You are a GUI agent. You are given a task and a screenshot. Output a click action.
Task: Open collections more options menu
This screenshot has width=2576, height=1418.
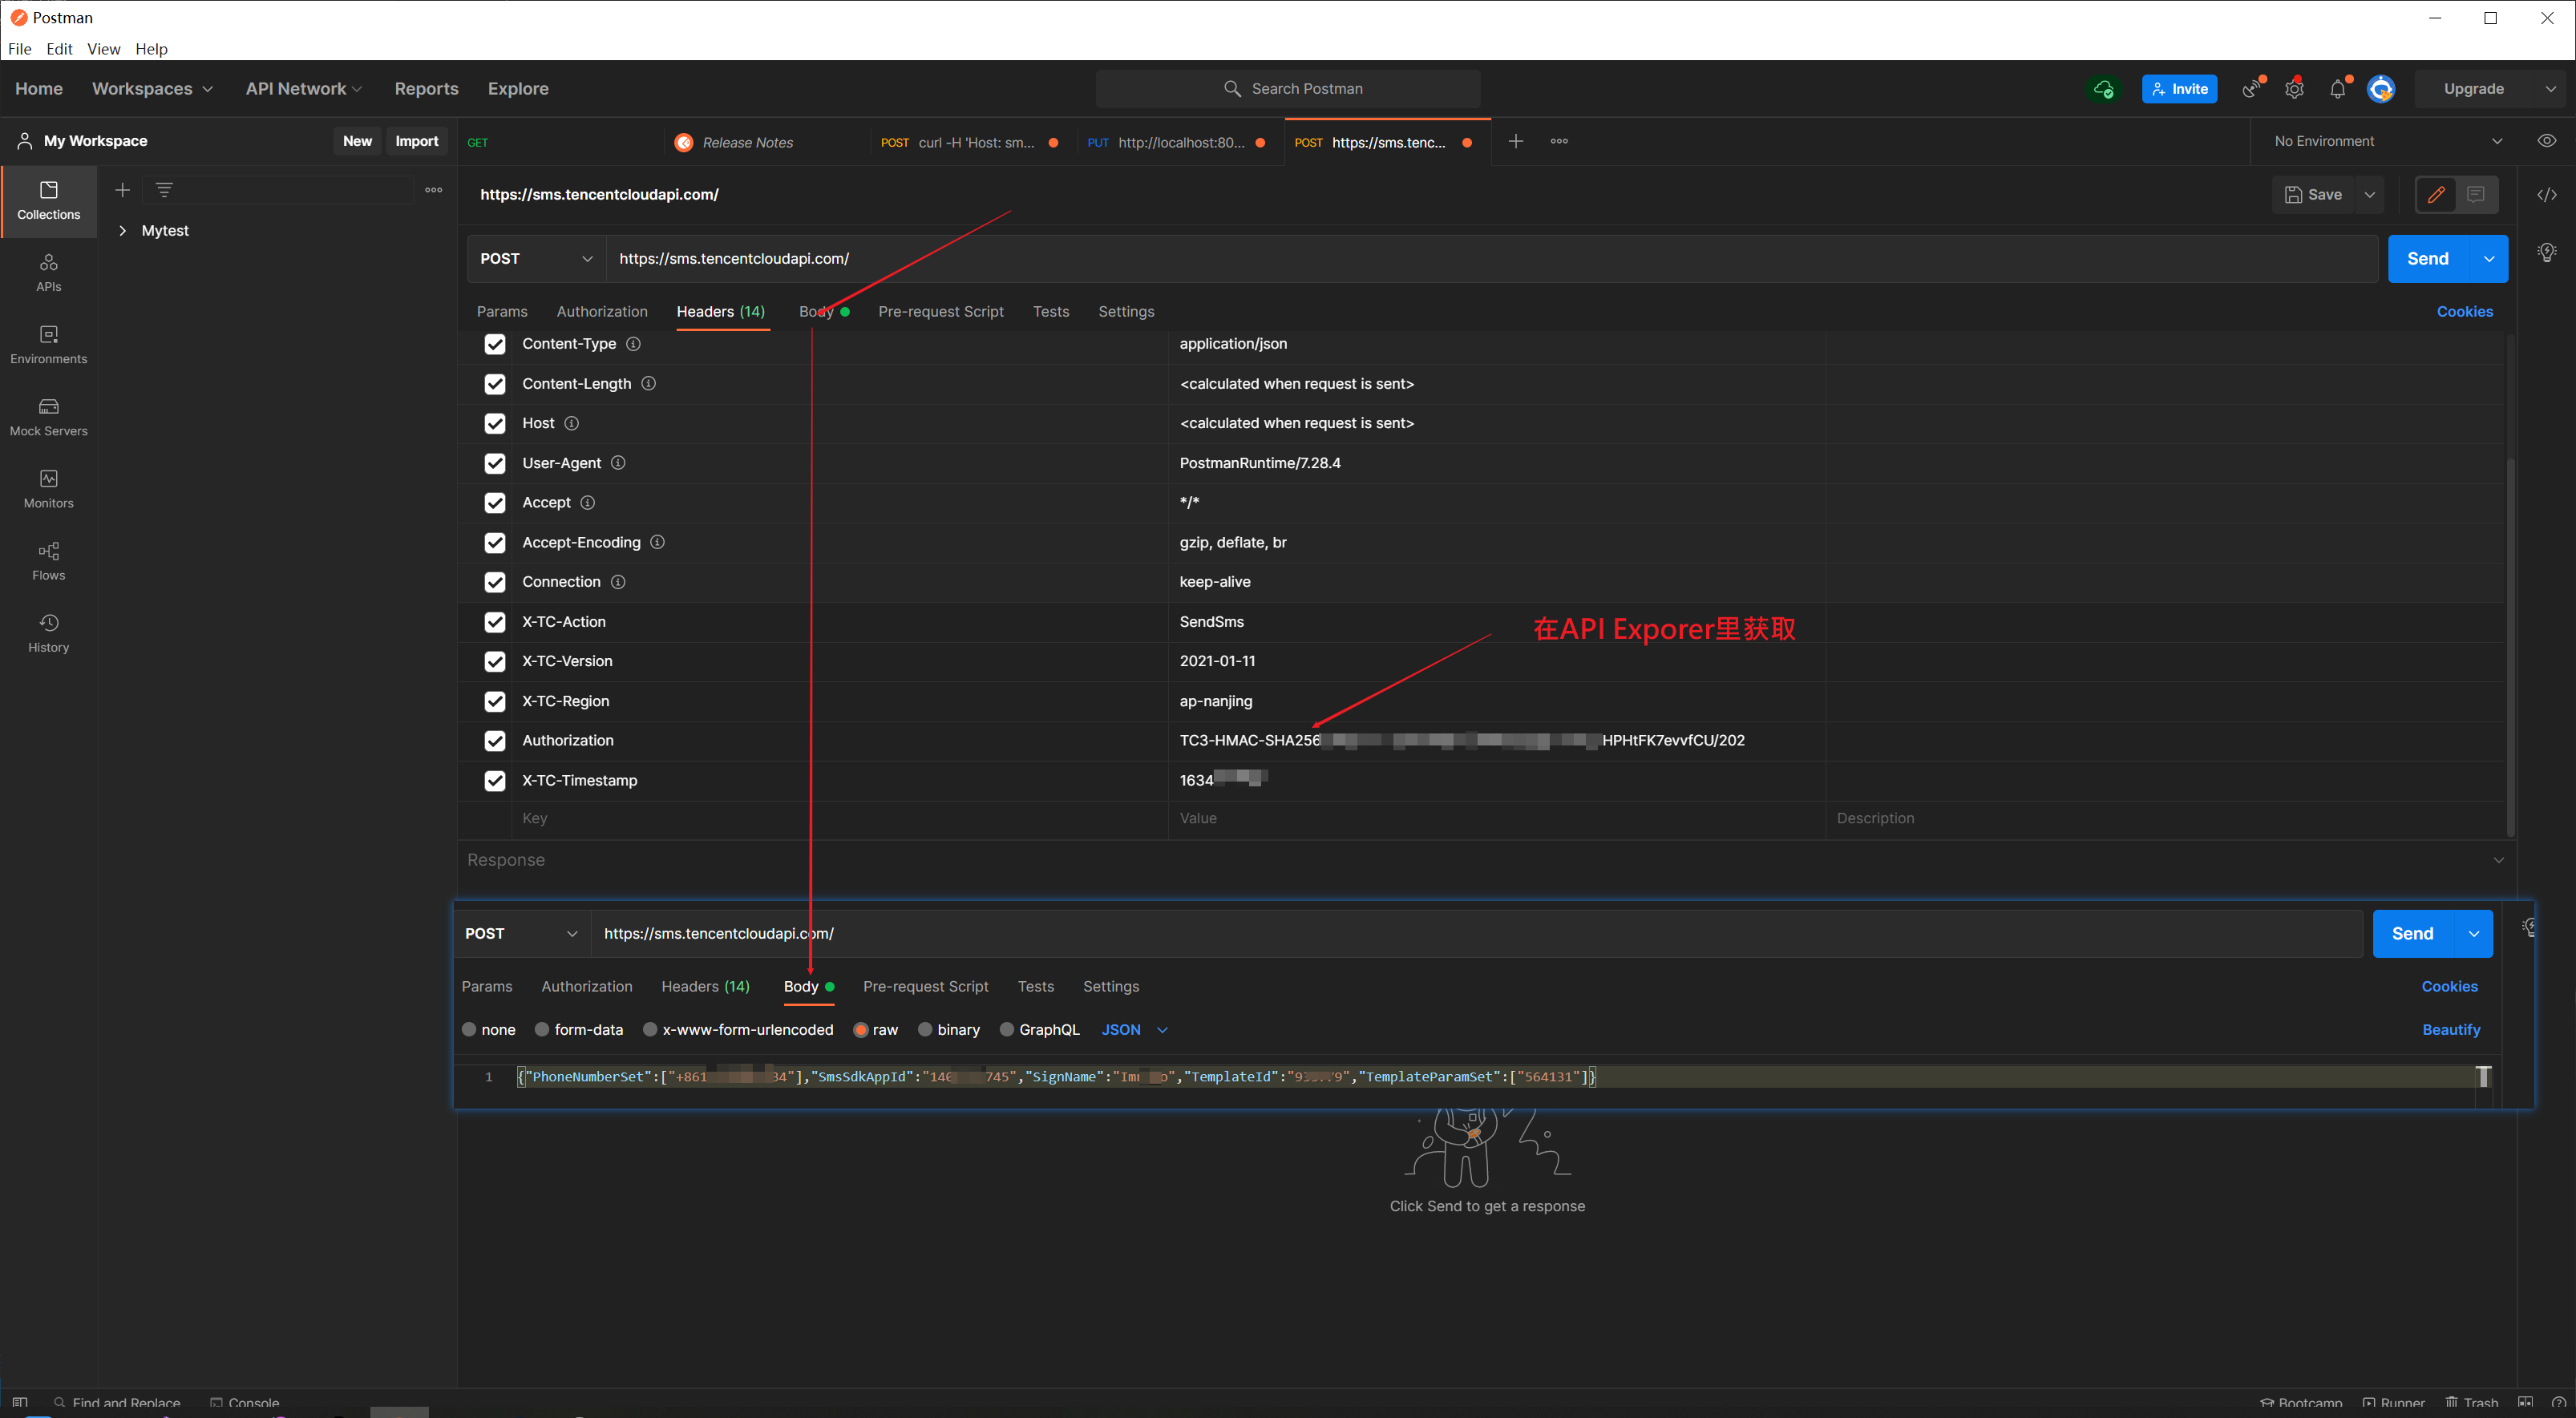pos(433,190)
